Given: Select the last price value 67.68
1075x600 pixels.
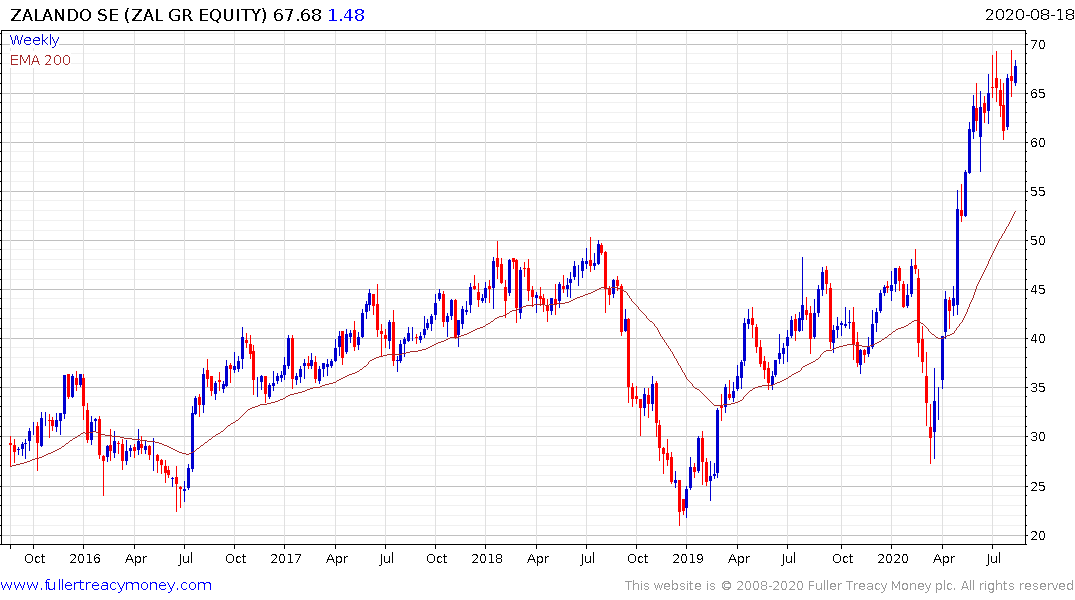Looking at the screenshot, I should point(297,14).
